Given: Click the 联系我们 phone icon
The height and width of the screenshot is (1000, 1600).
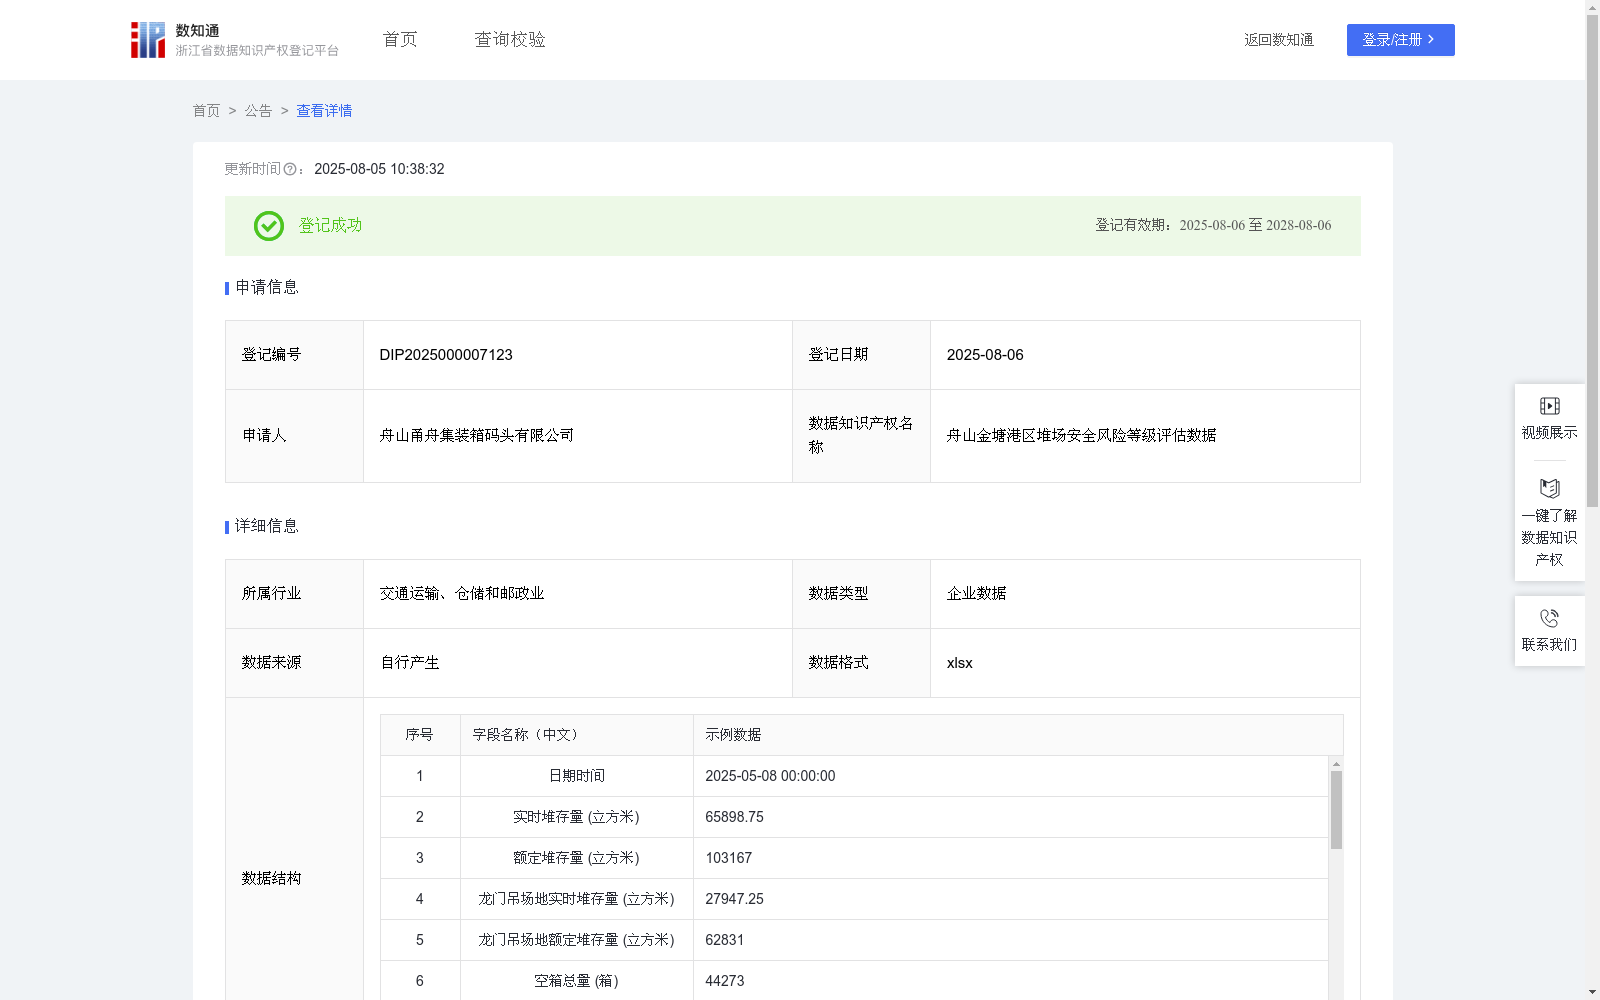Looking at the screenshot, I should (1549, 616).
